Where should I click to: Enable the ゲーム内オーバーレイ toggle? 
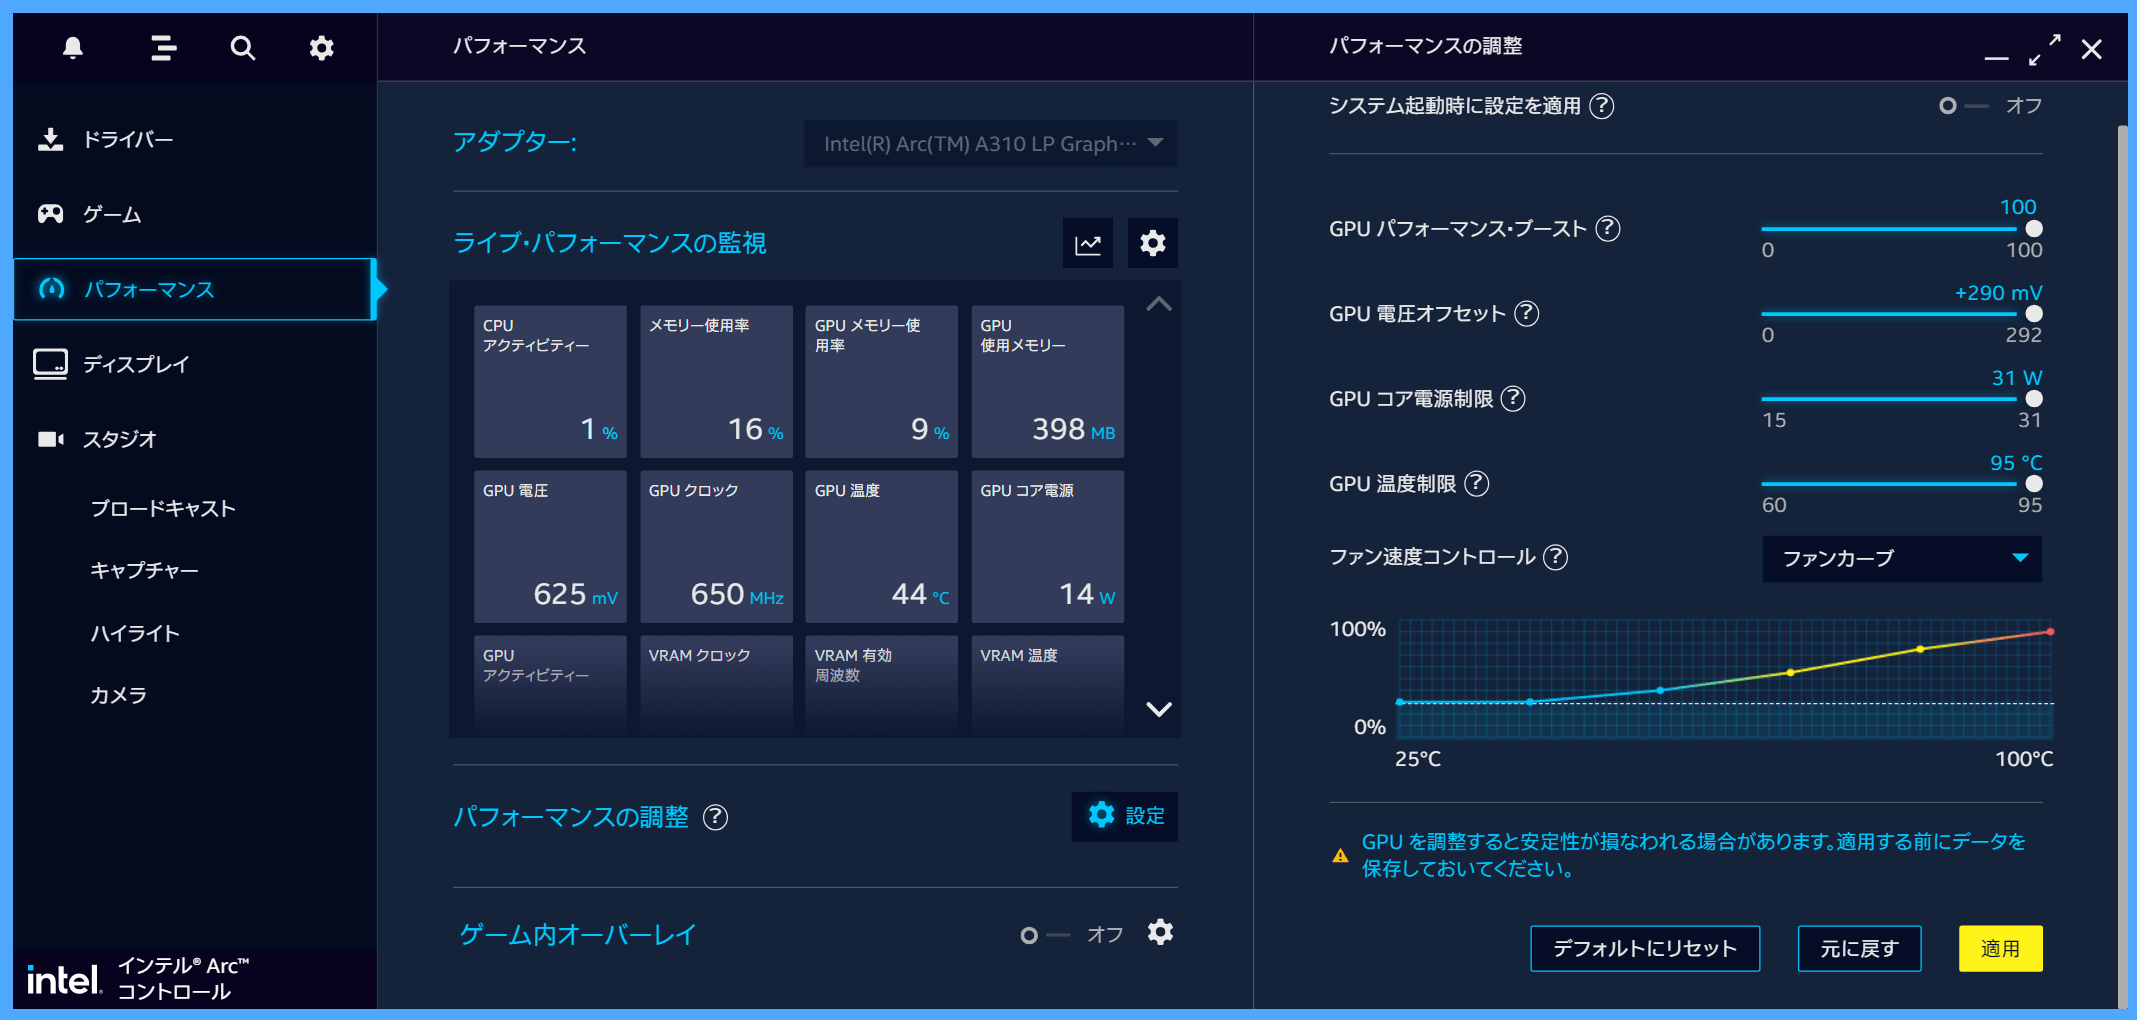pyautogui.click(x=1043, y=935)
